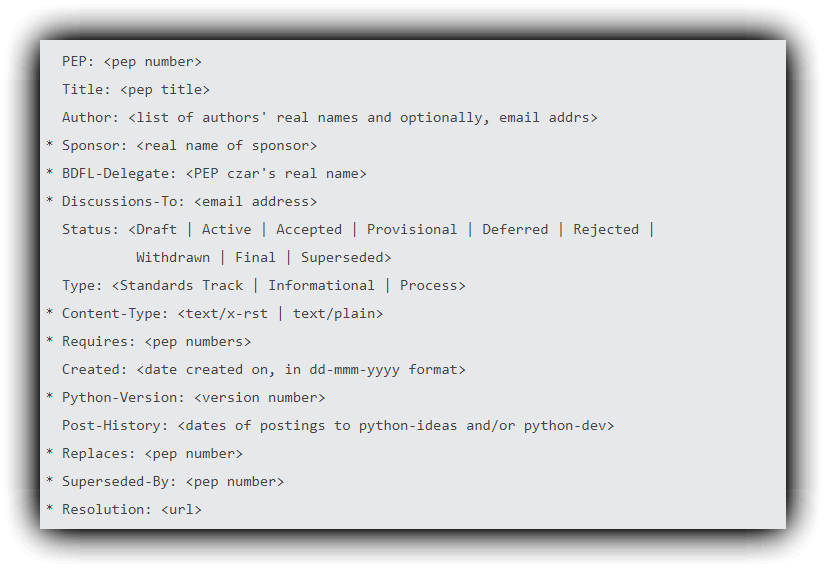Click the 'Requires: <pep numbers>' line
The image size is (826, 569).
156,341
